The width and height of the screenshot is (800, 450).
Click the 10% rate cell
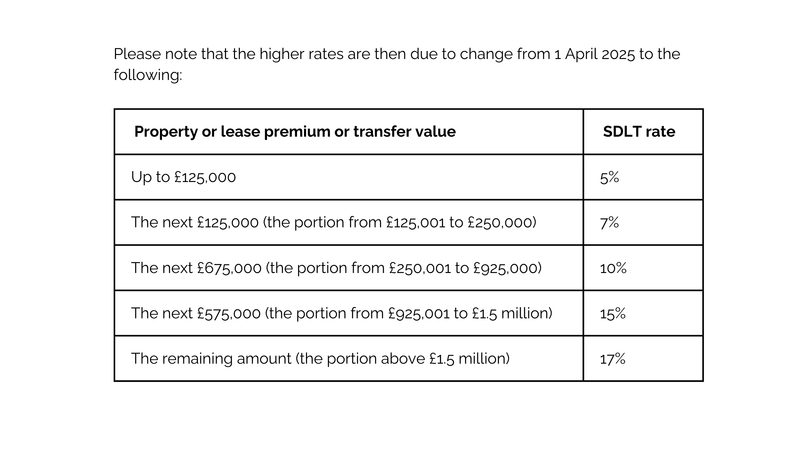(613, 268)
